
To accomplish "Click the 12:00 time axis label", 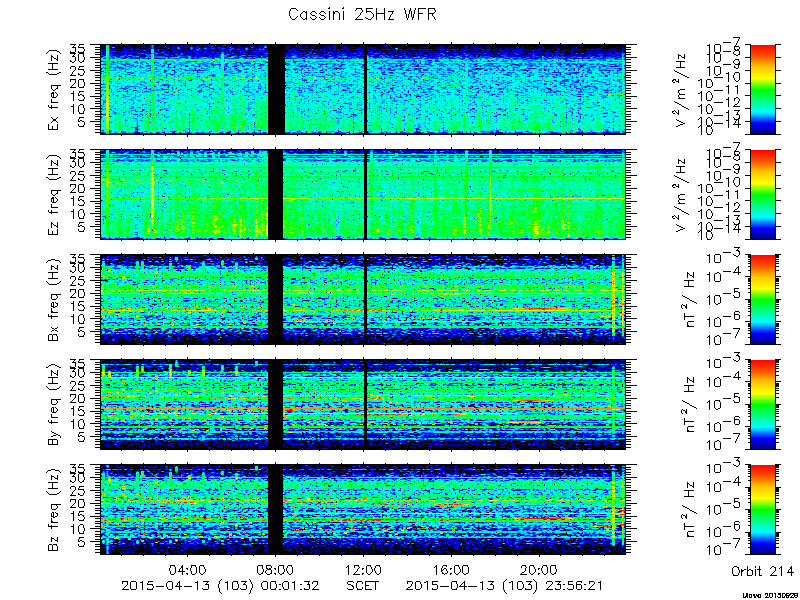I will [x=363, y=570].
